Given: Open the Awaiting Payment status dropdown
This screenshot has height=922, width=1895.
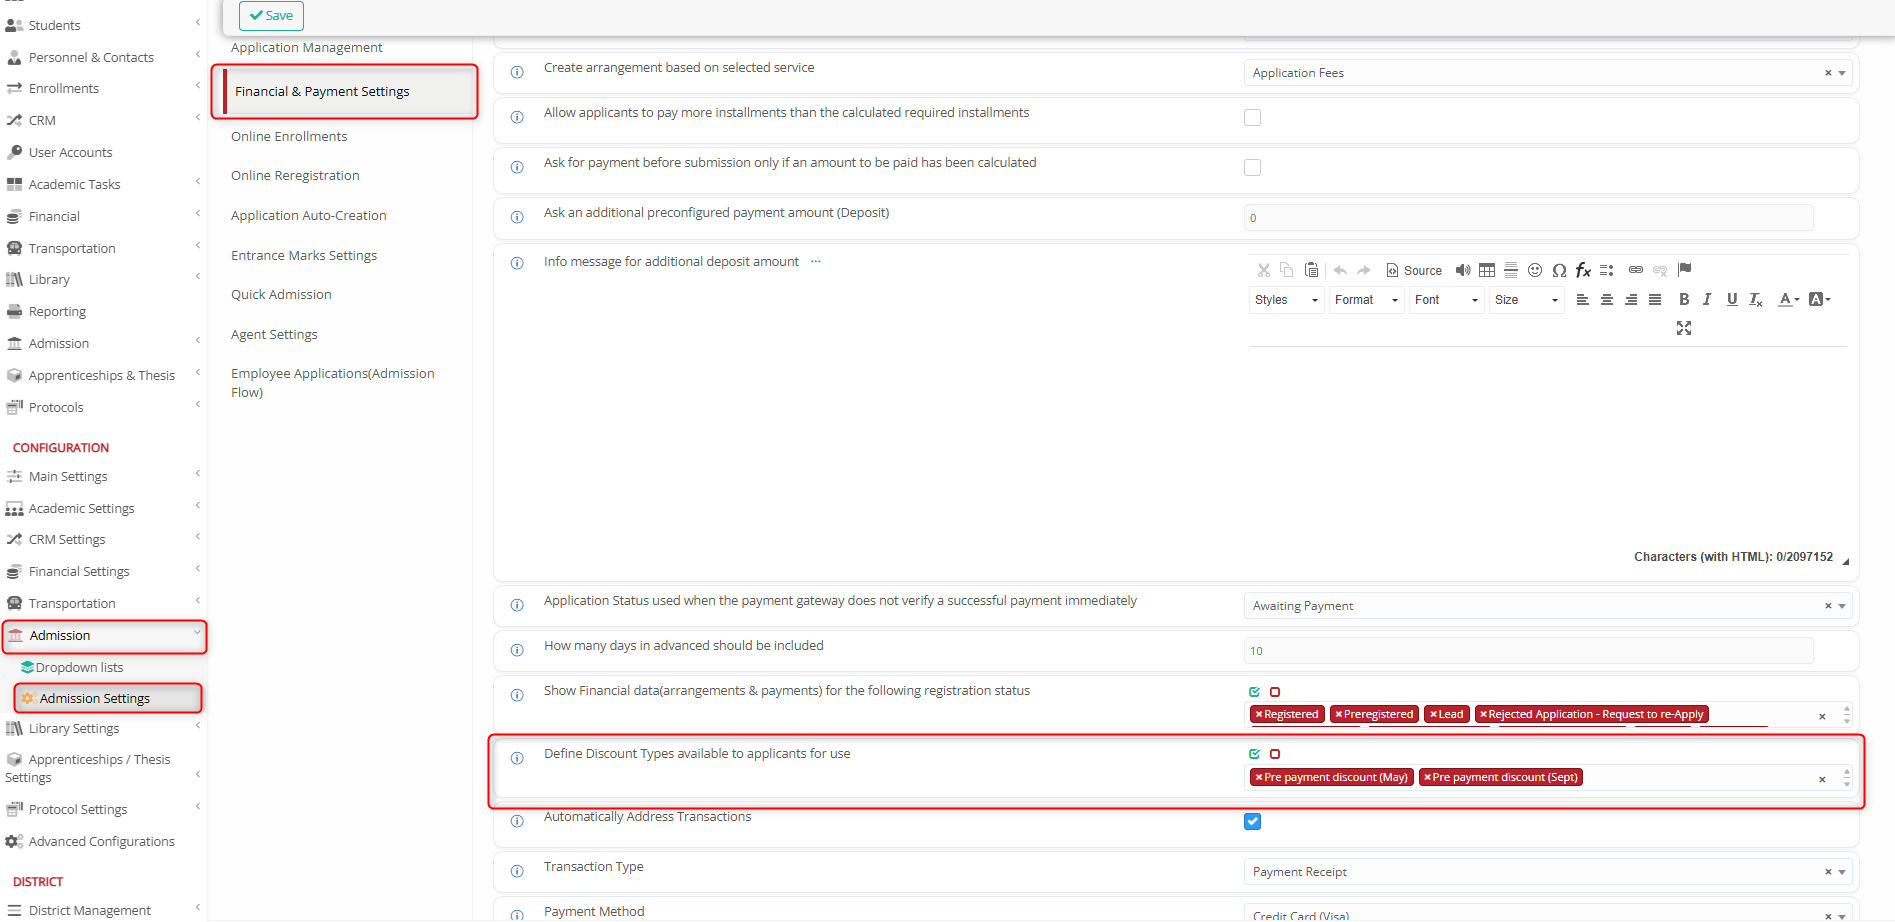Looking at the screenshot, I should 1548,606.
